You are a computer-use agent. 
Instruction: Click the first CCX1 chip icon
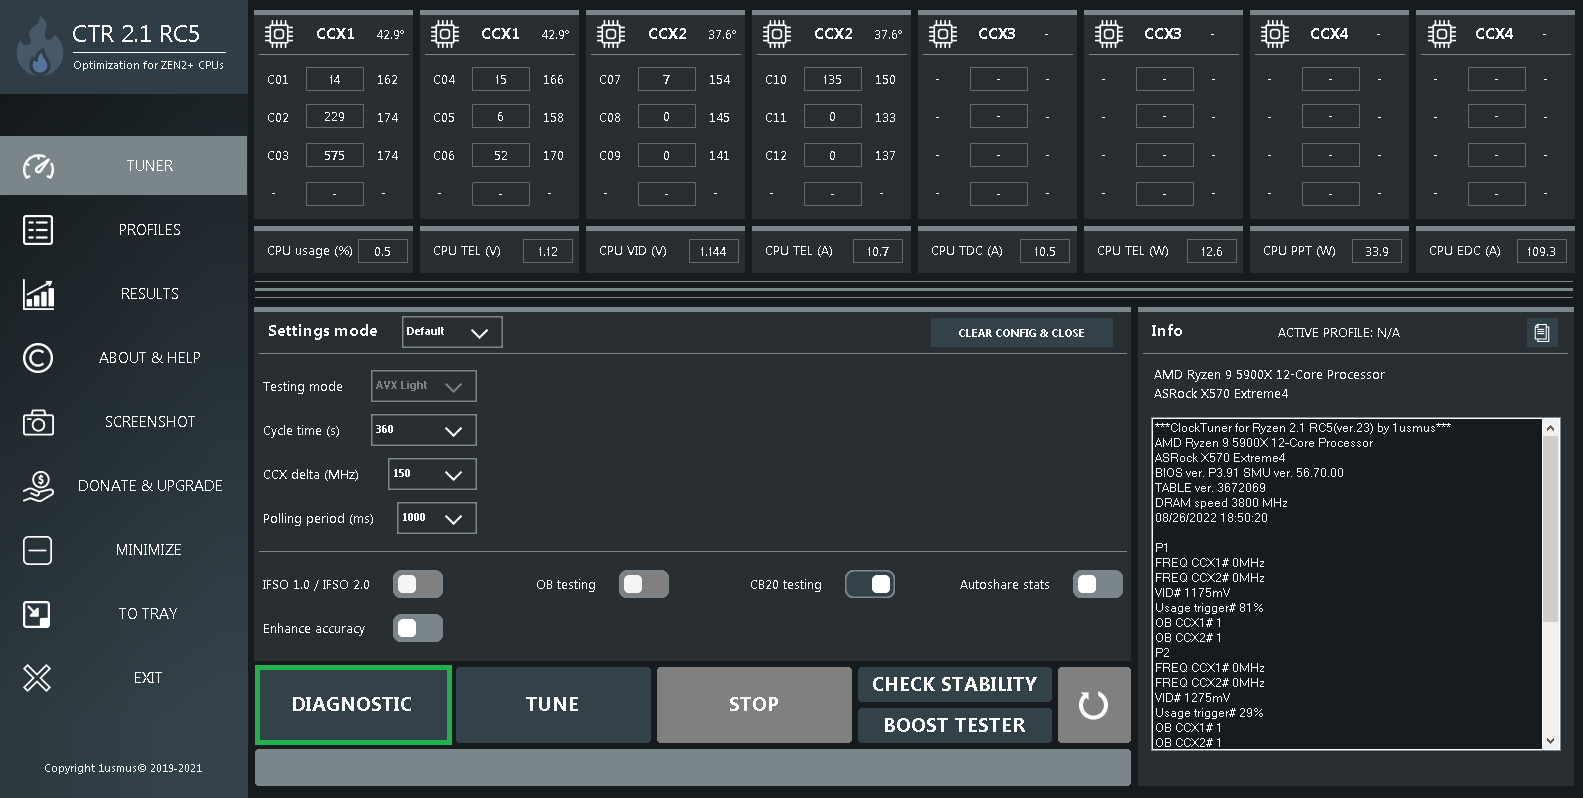click(278, 34)
